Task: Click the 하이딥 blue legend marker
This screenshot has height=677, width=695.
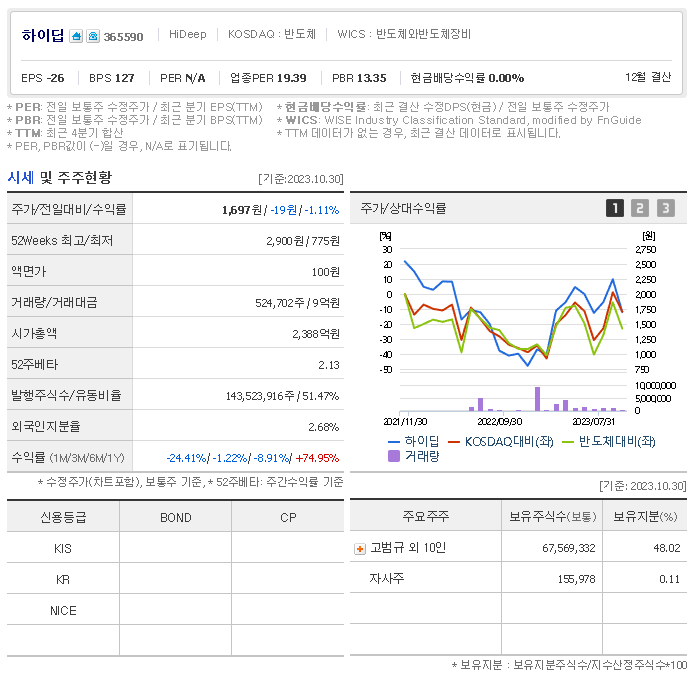Action: [x=394, y=442]
